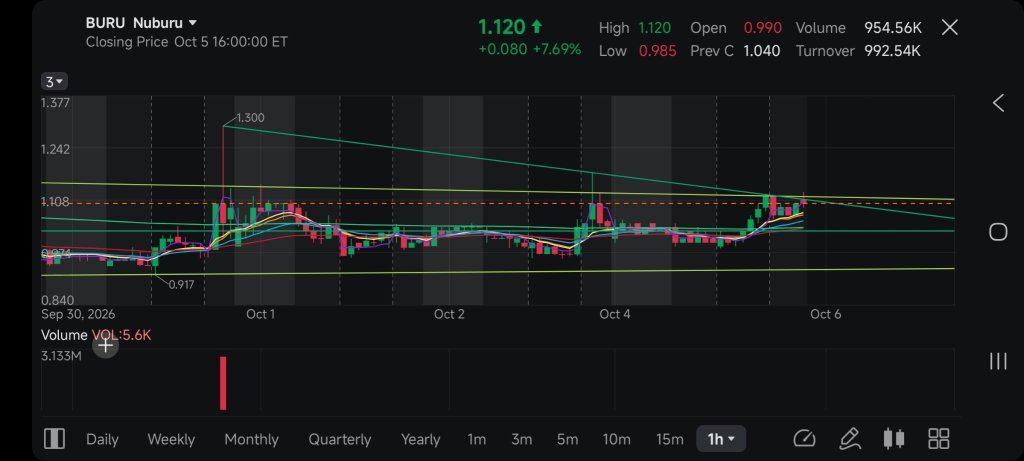Tap the Android home square button

pyautogui.click(x=998, y=232)
